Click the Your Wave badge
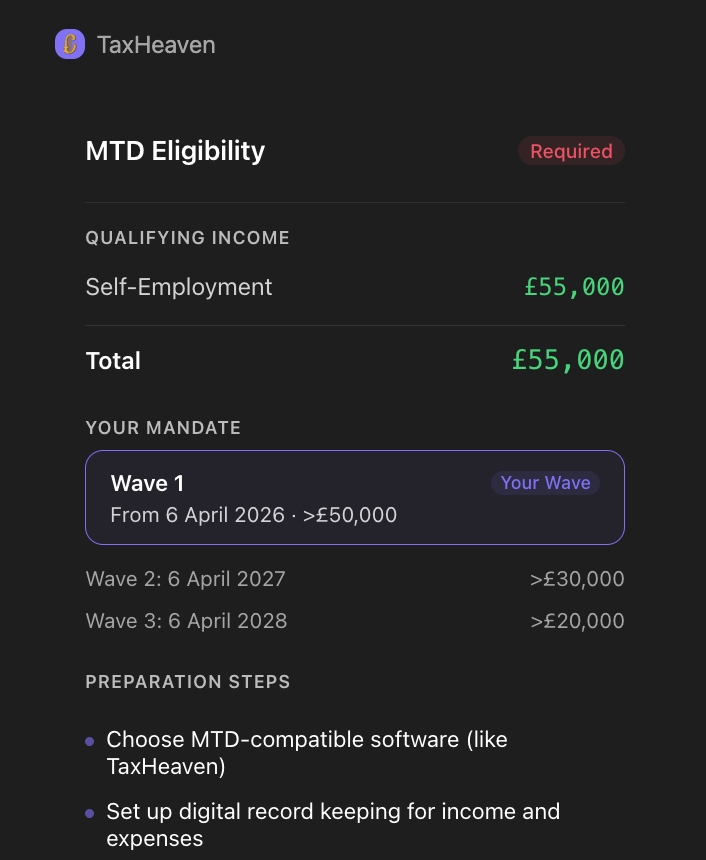Viewport: 706px width, 860px height. 545,483
